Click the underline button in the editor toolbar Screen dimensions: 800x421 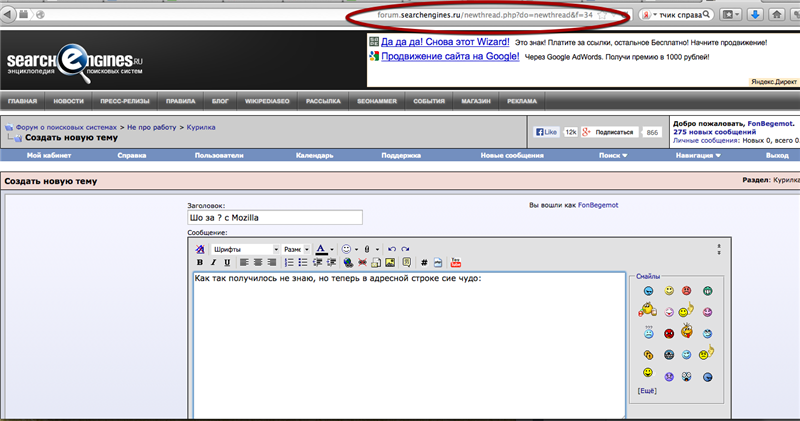[226, 262]
